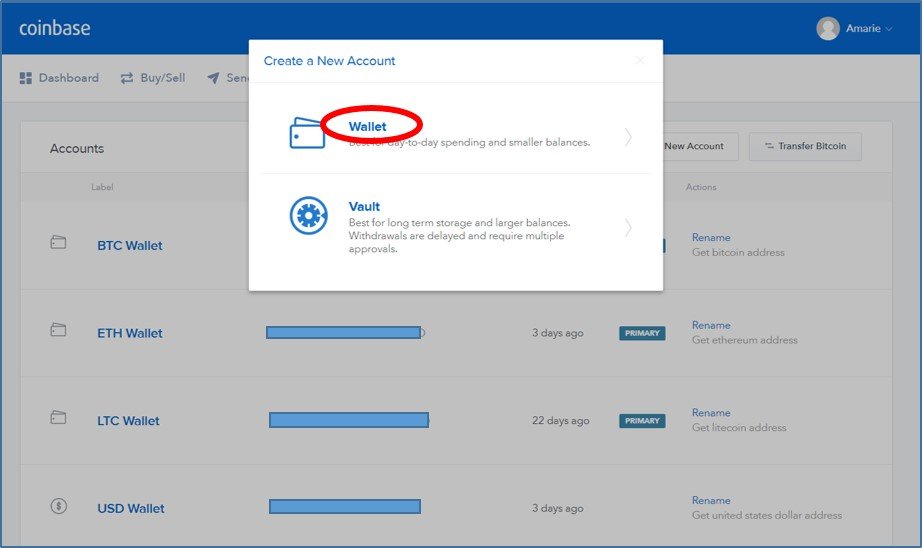Click the Wallet icon in dialog
Screen dimensions: 922x548
[307, 133]
